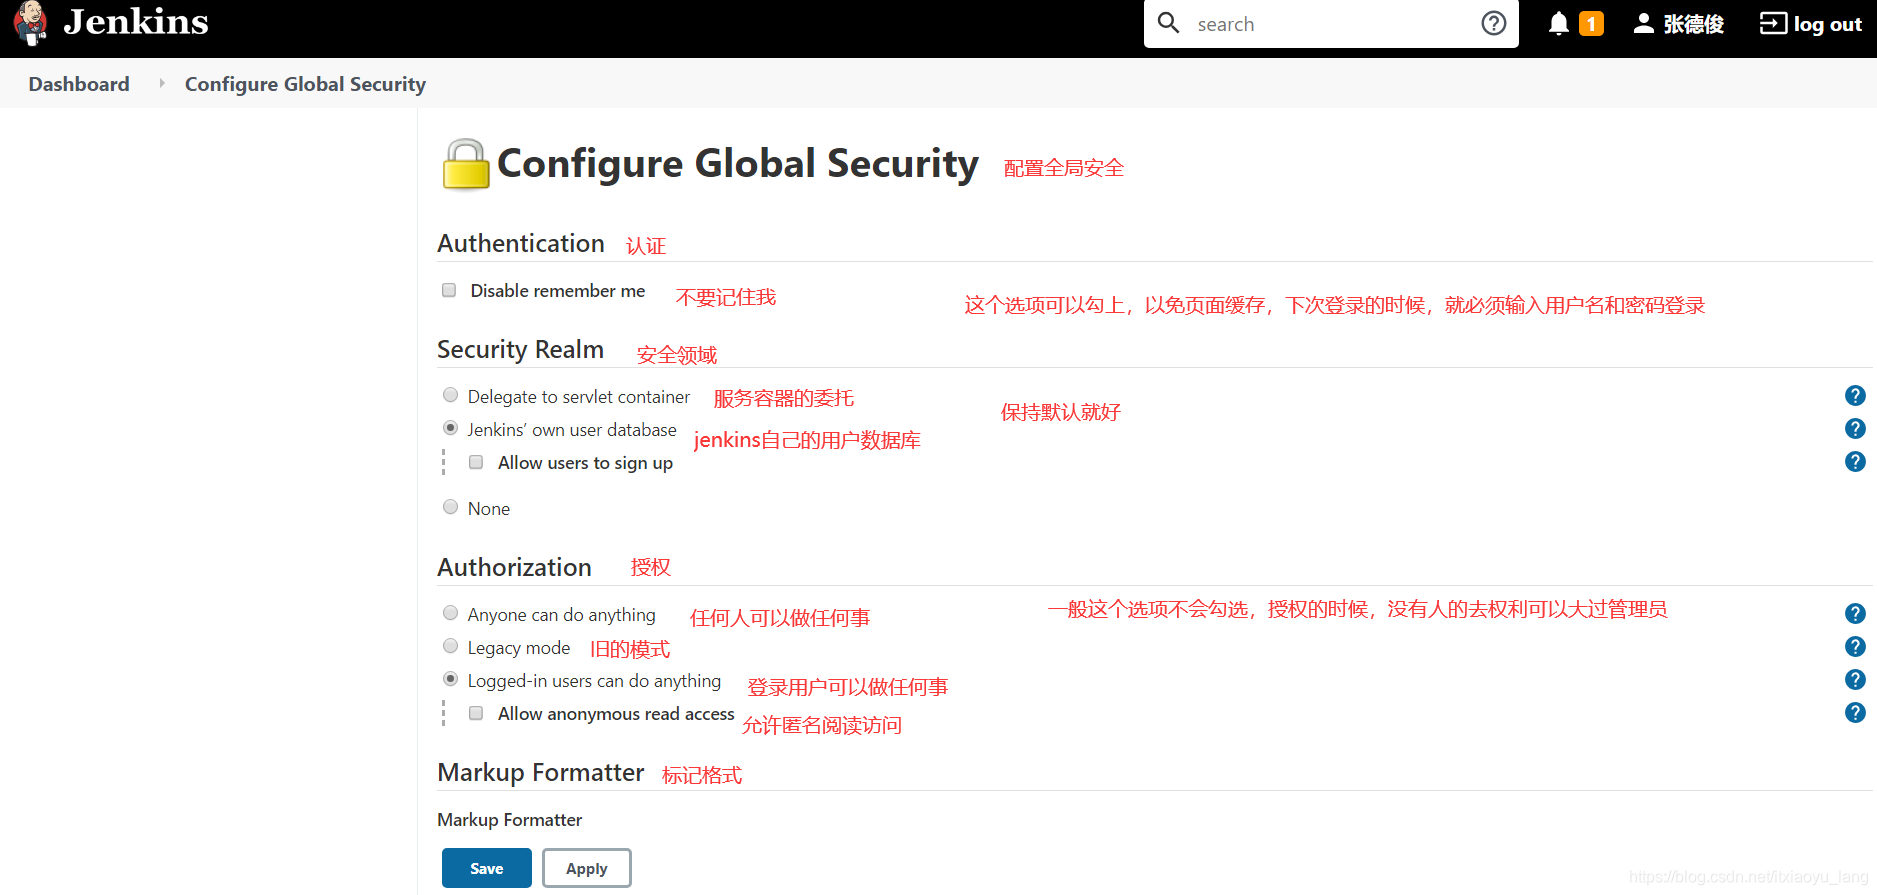Select None security realm radio
Viewport: 1877px width, 895px height.
[x=451, y=507]
